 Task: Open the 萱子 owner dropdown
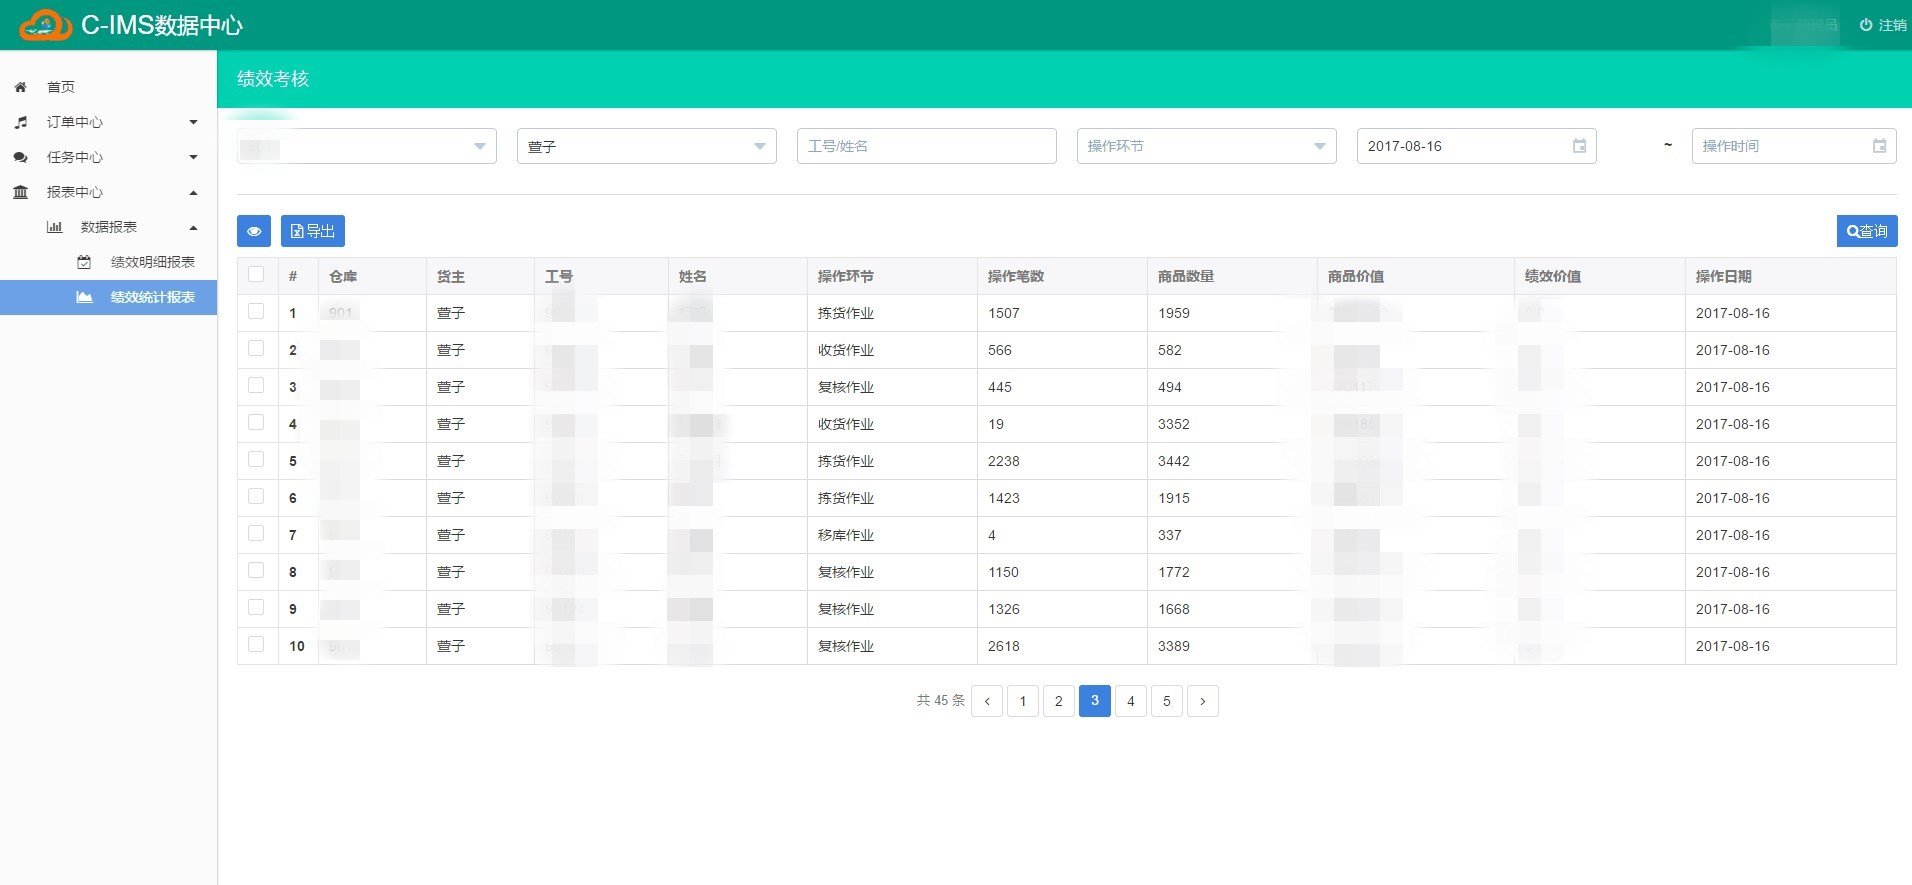click(647, 146)
